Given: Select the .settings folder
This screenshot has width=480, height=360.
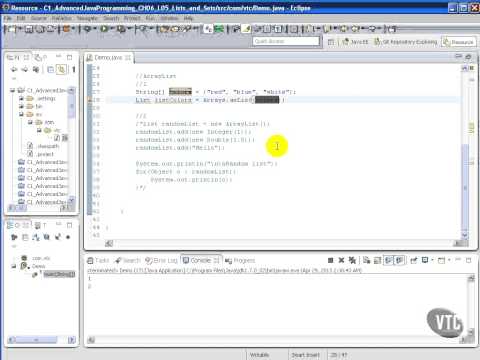Looking at the screenshot, I should coord(41,98).
